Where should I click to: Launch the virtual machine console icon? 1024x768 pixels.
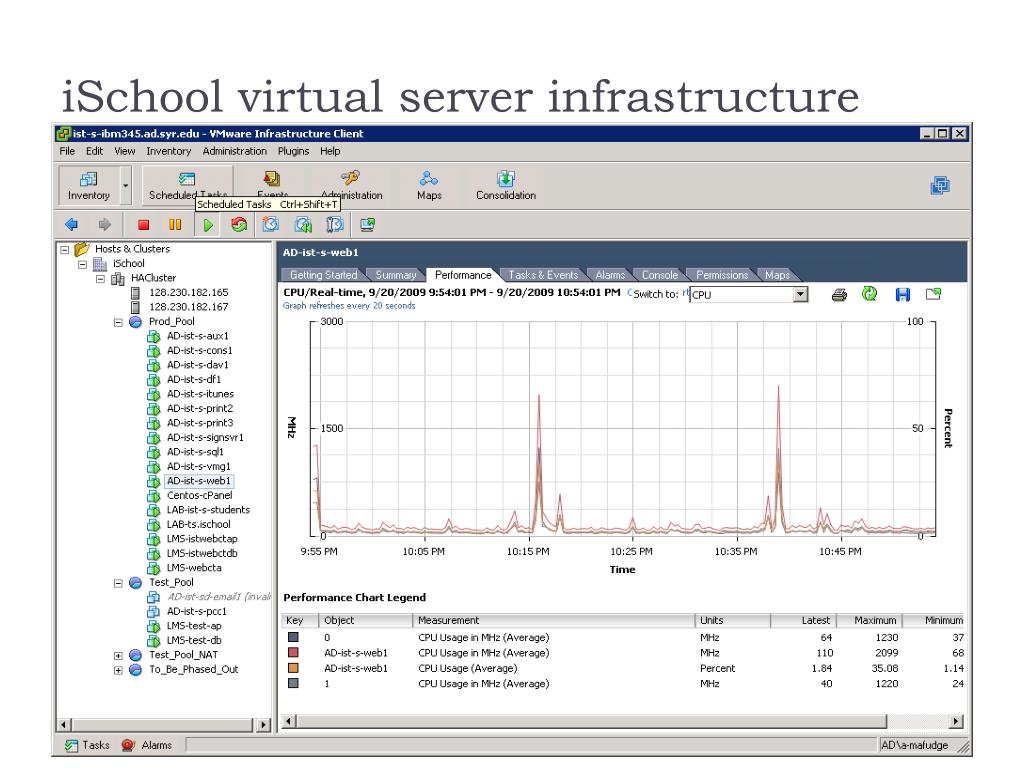coord(368,225)
